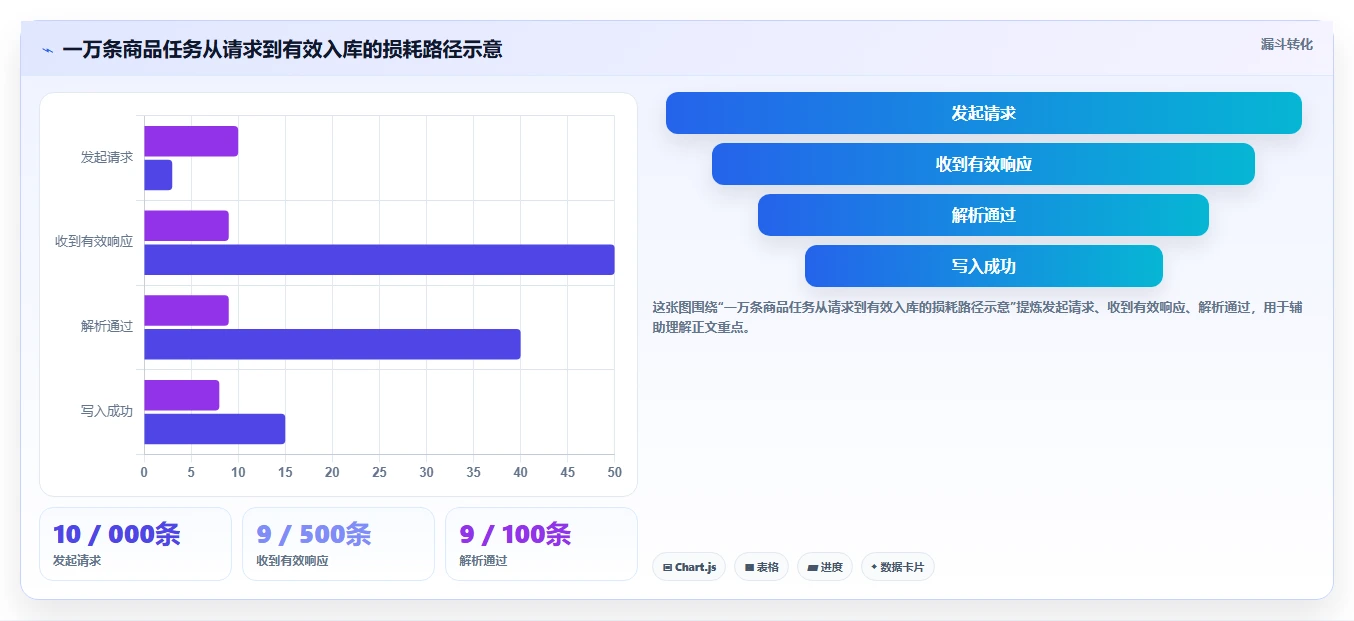The height and width of the screenshot is (621, 1354).
Task: Click the blue bar for 写入成功
Action: click(x=214, y=429)
